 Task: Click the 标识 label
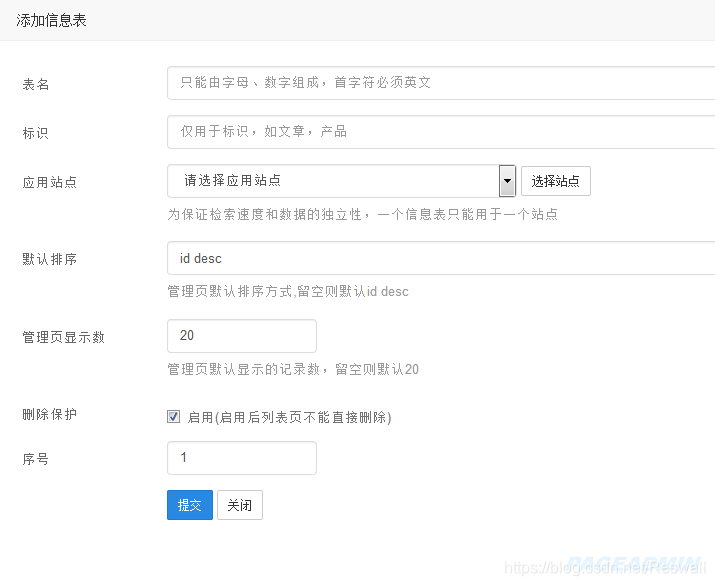pyautogui.click(x=36, y=133)
